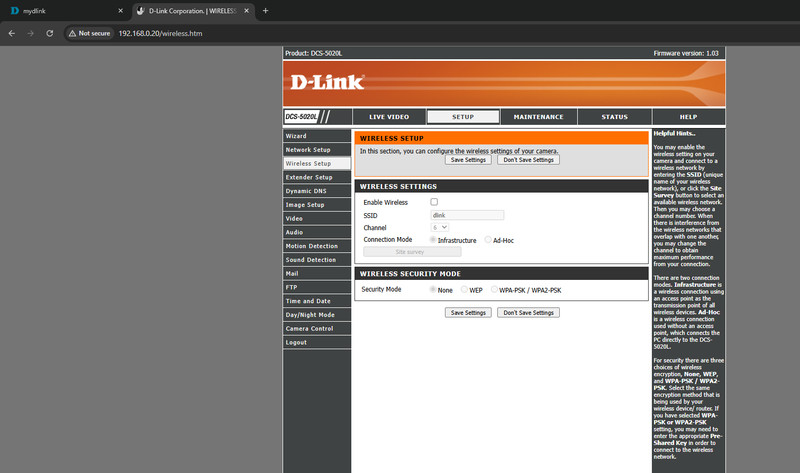Select Wireless Setup in the sidebar

pyautogui.click(x=317, y=163)
